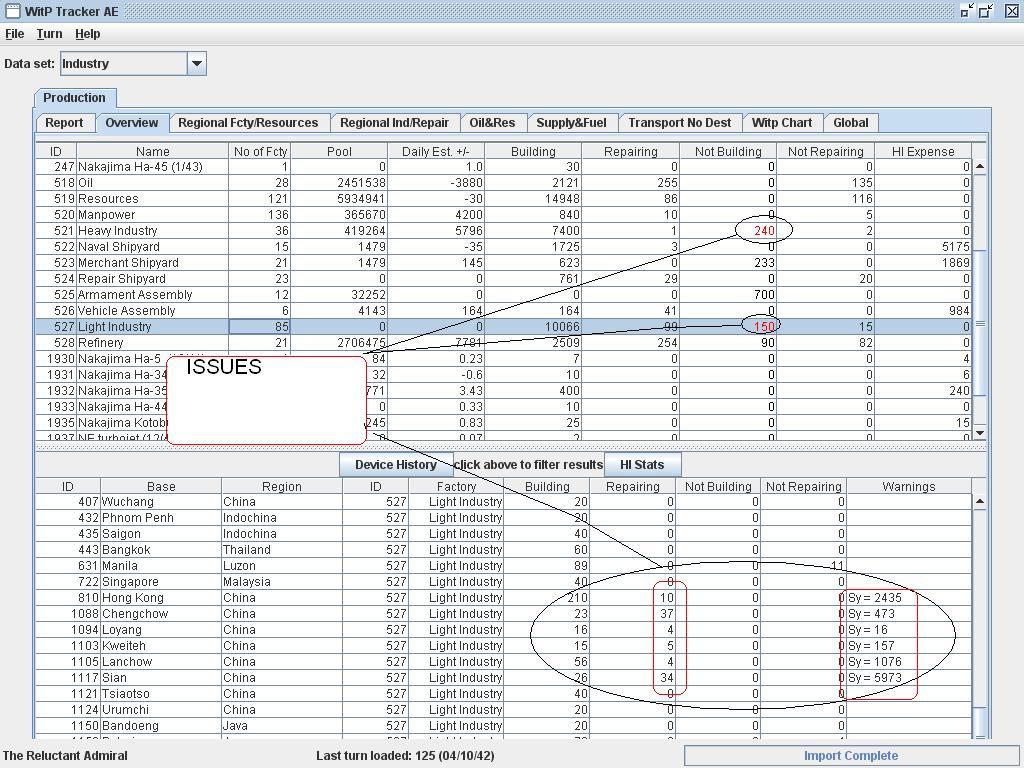This screenshot has height=768, width=1024.
Task: Select the Oil row
Action: [503, 183]
